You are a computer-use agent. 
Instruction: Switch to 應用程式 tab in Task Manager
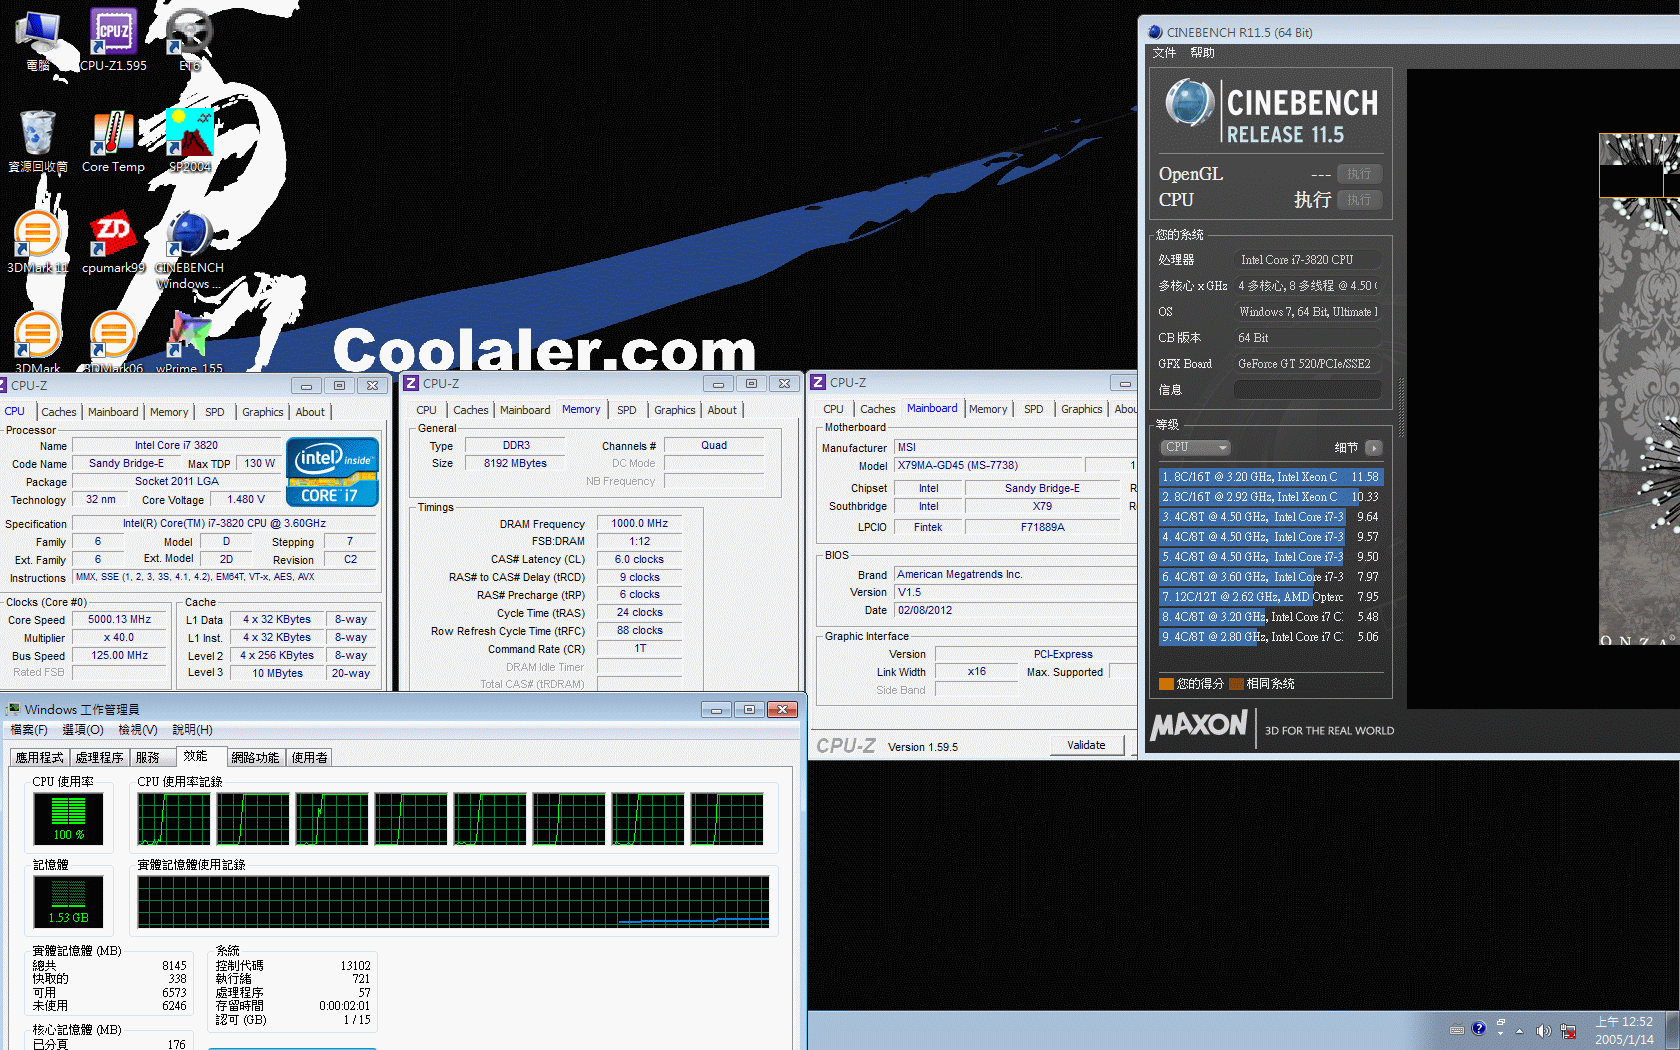[40, 758]
